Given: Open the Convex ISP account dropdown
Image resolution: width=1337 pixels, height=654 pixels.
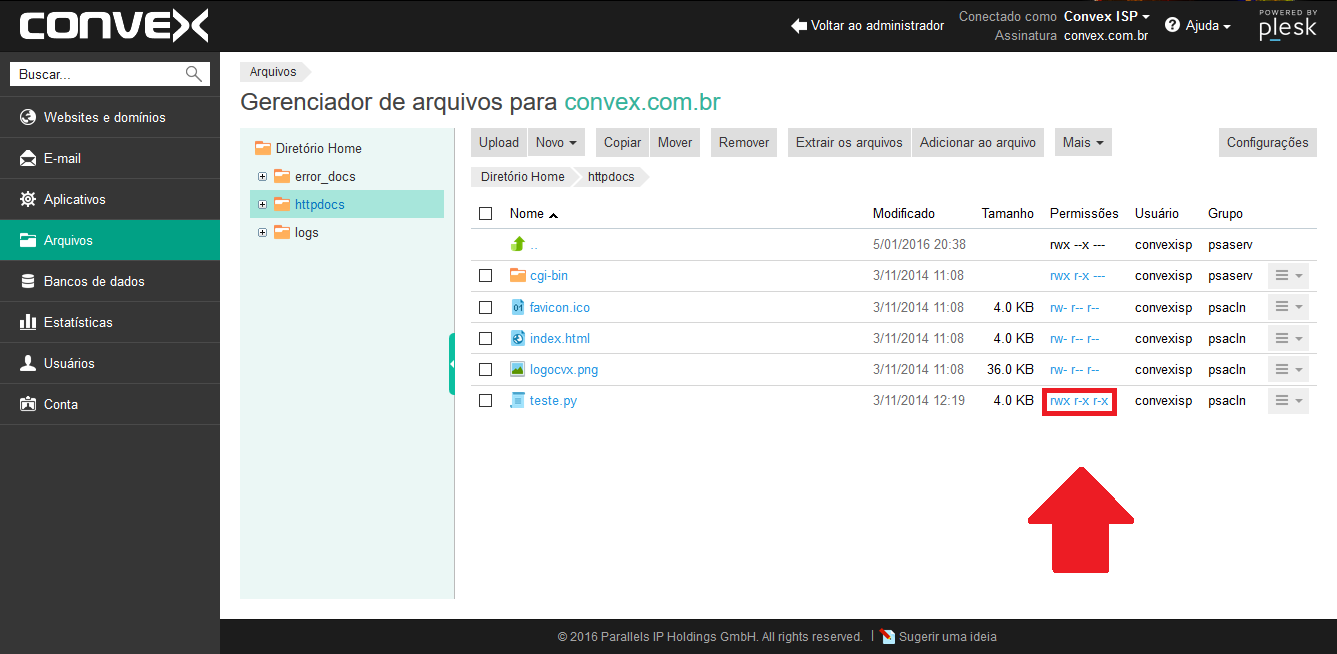Looking at the screenshot, I should [1106, 16].
